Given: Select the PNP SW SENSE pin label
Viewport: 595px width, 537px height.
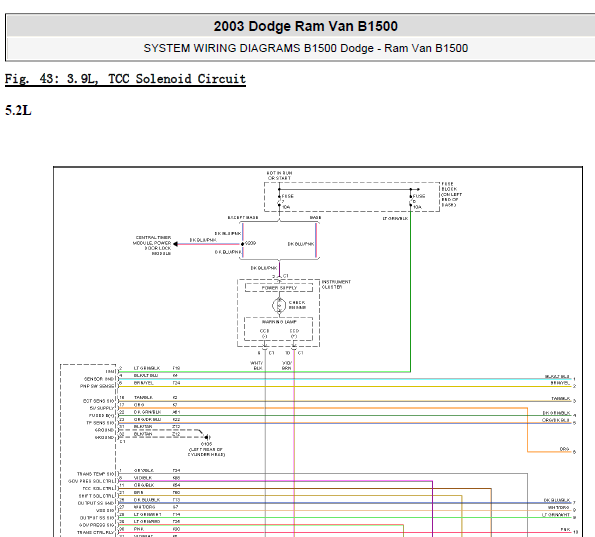Looking at the screenshot, I should click(x=97, y=386).
